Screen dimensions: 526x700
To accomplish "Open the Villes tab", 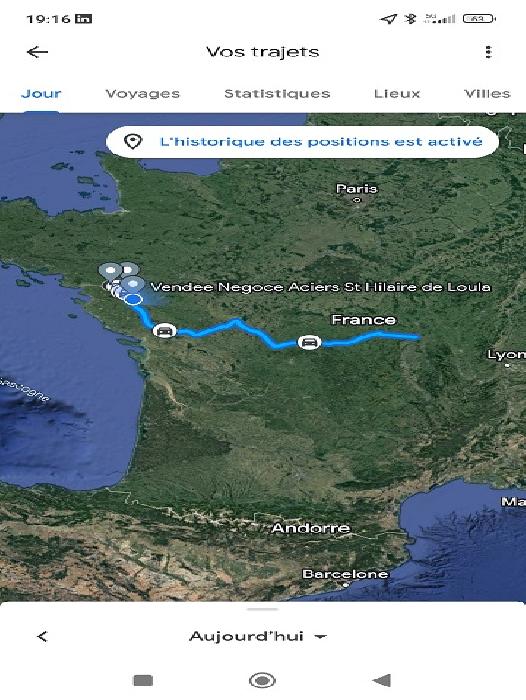I will (487, 94).
